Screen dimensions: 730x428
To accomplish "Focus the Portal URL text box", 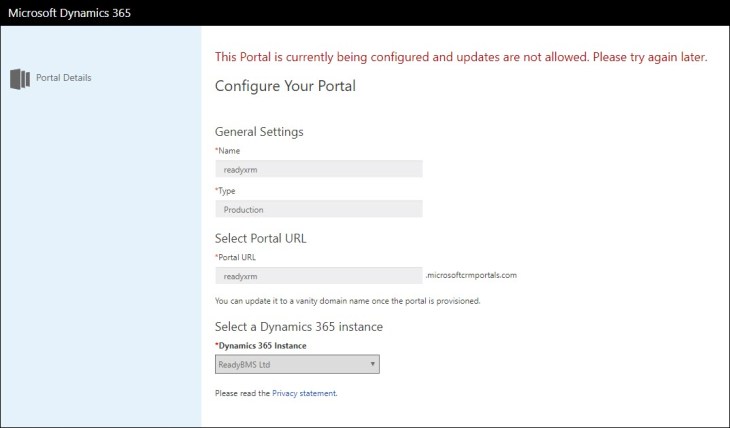I will 318,275.
